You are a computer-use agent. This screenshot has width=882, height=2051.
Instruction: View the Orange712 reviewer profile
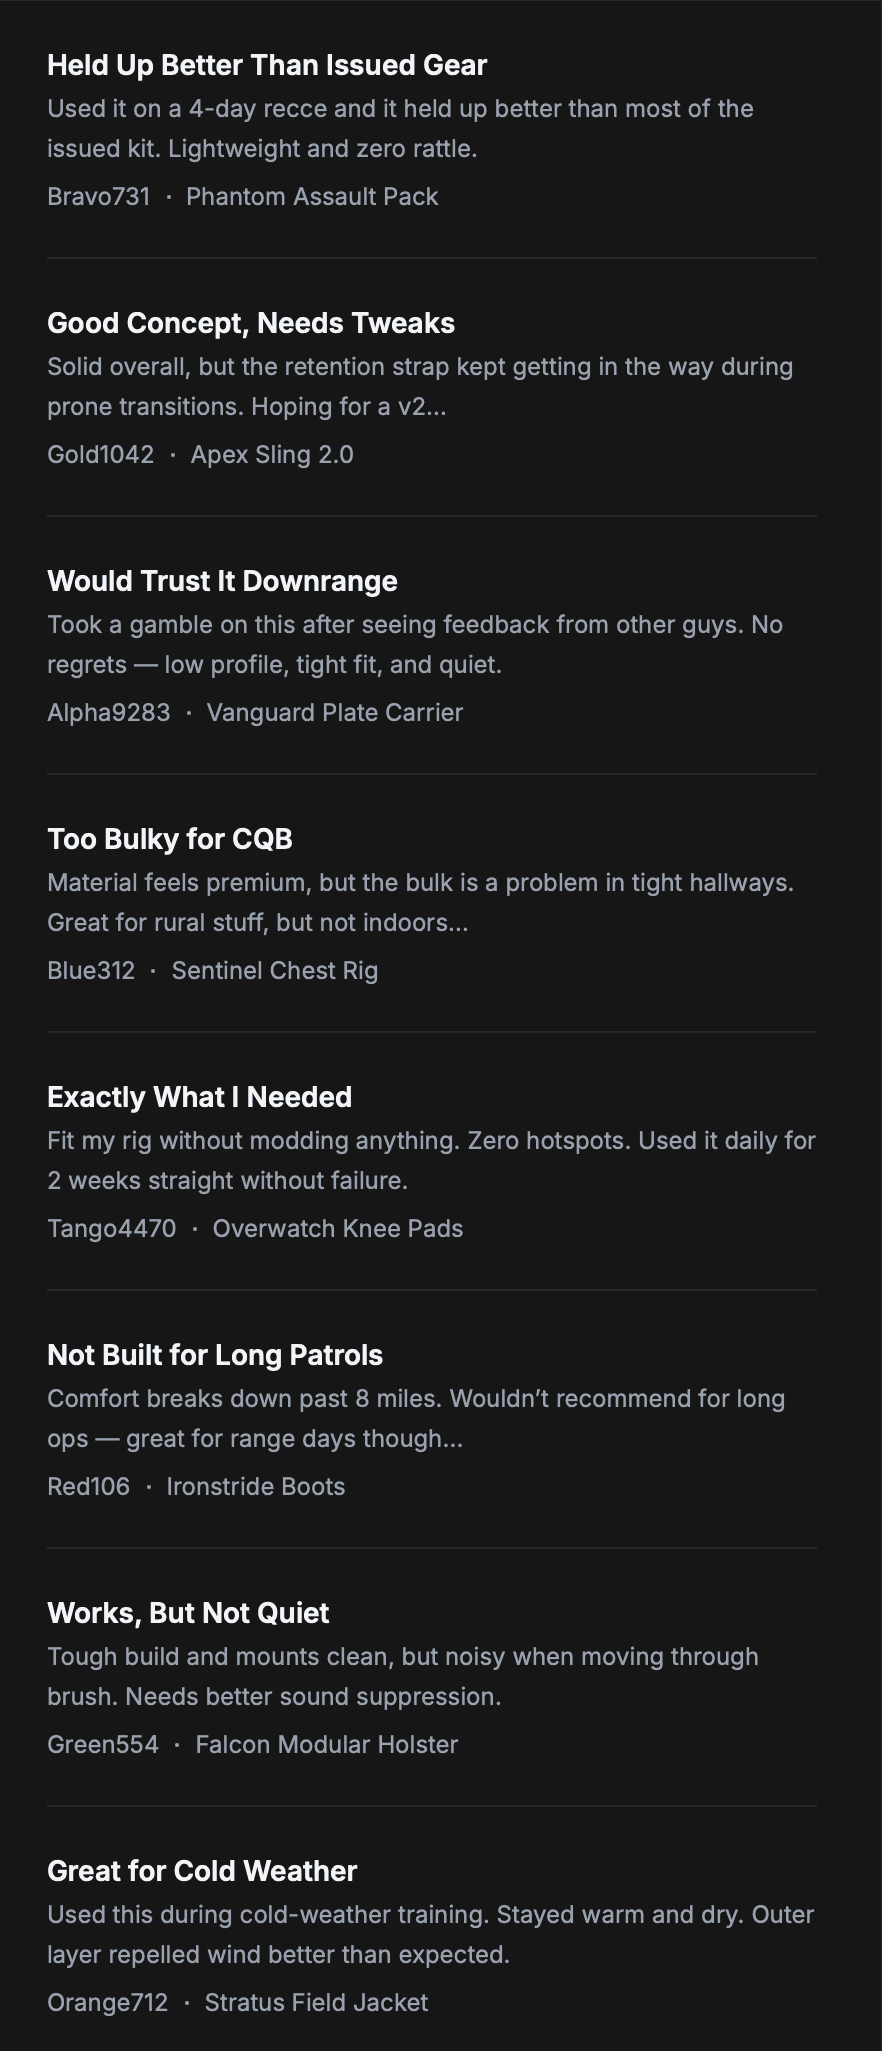[x=107, y=2002]
